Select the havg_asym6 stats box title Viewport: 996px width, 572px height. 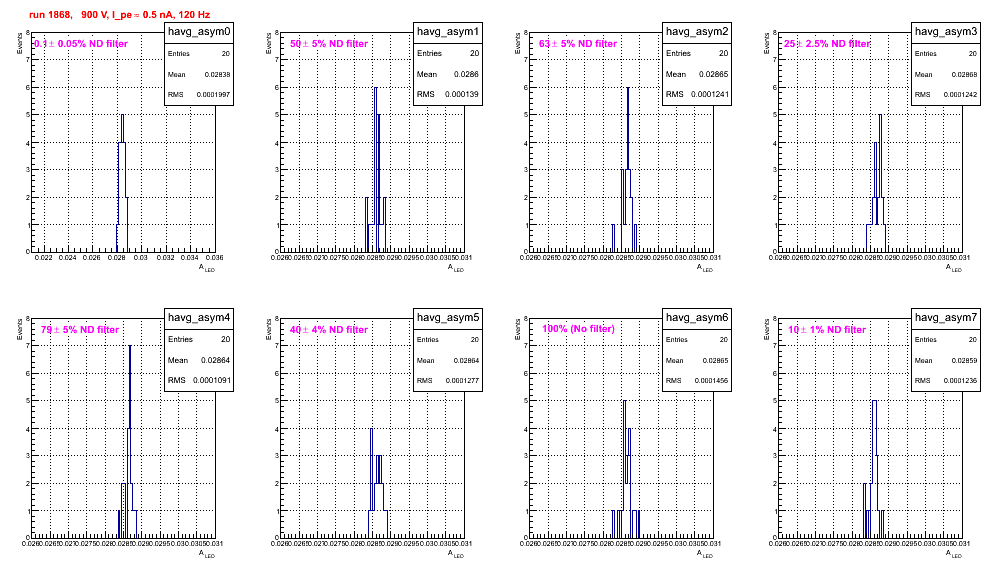(x=697, y=318)
